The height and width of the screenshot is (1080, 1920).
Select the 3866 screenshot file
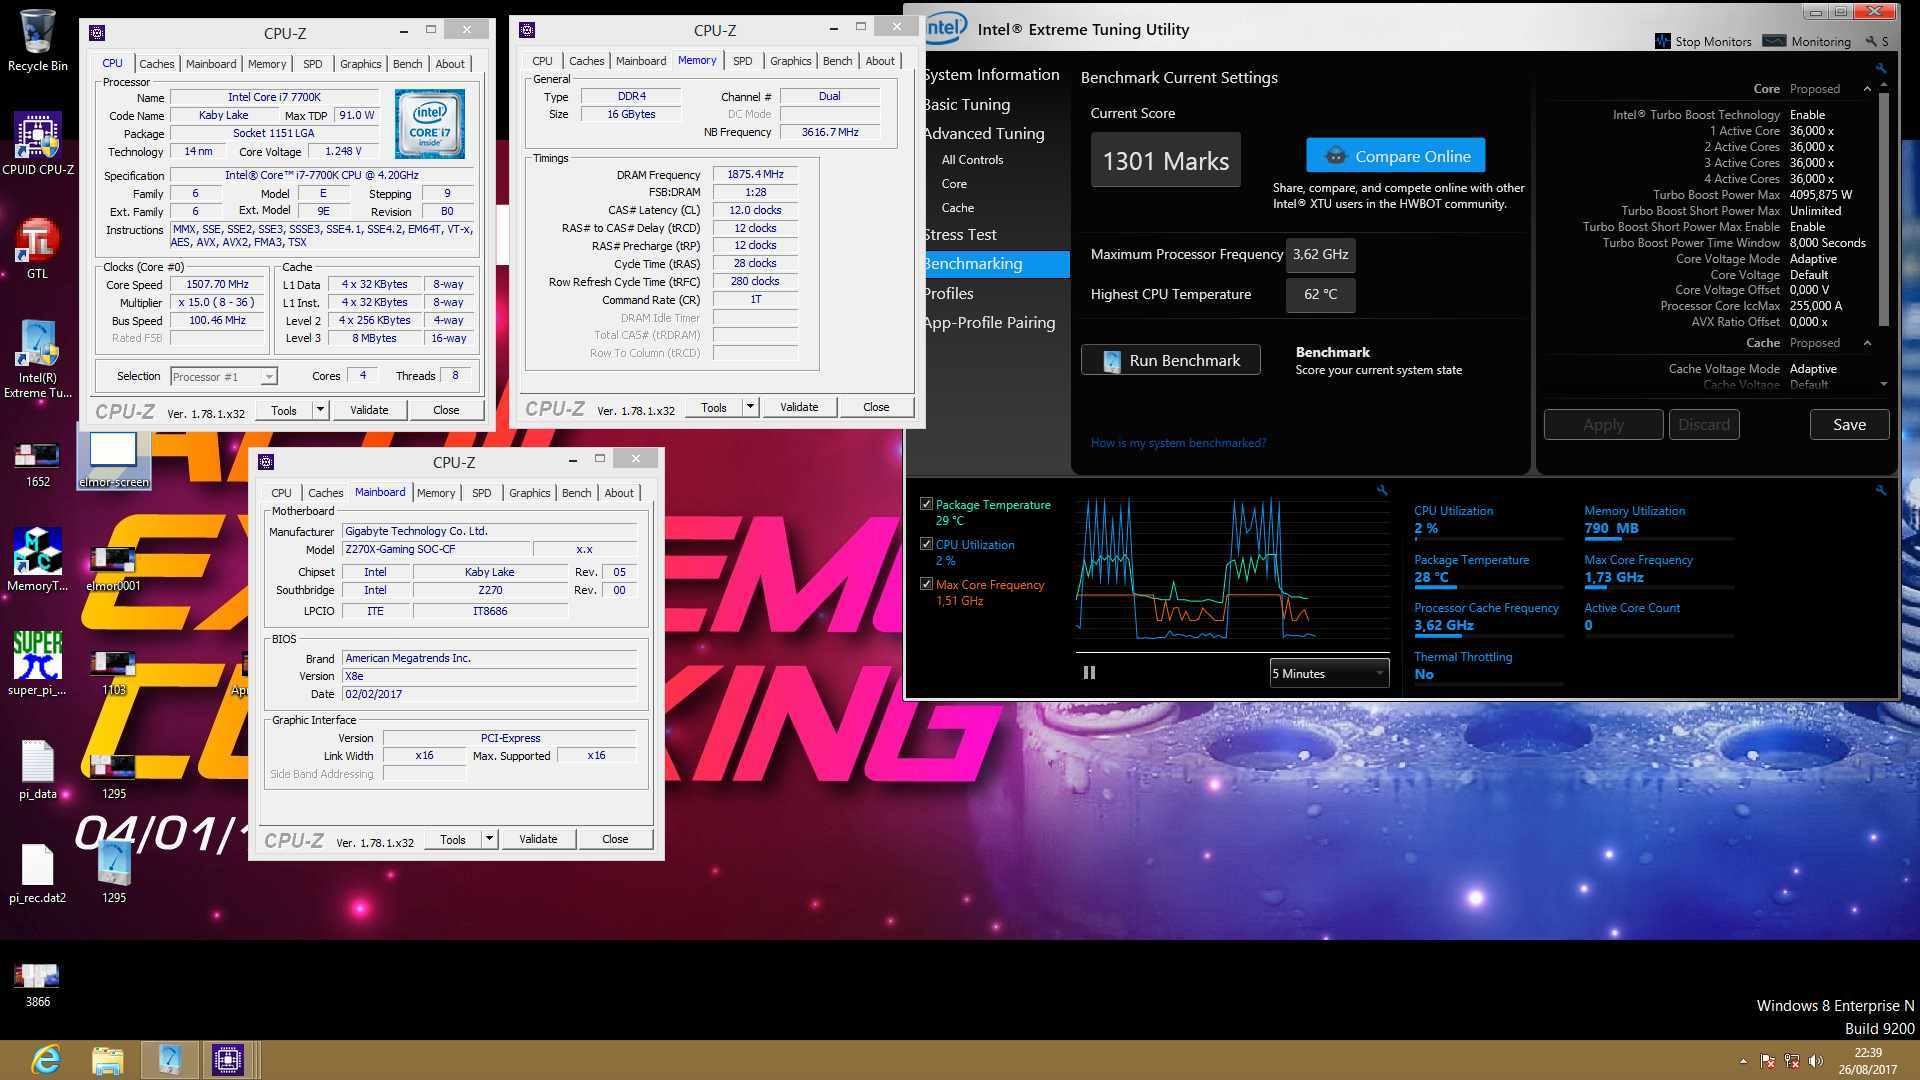37,985
